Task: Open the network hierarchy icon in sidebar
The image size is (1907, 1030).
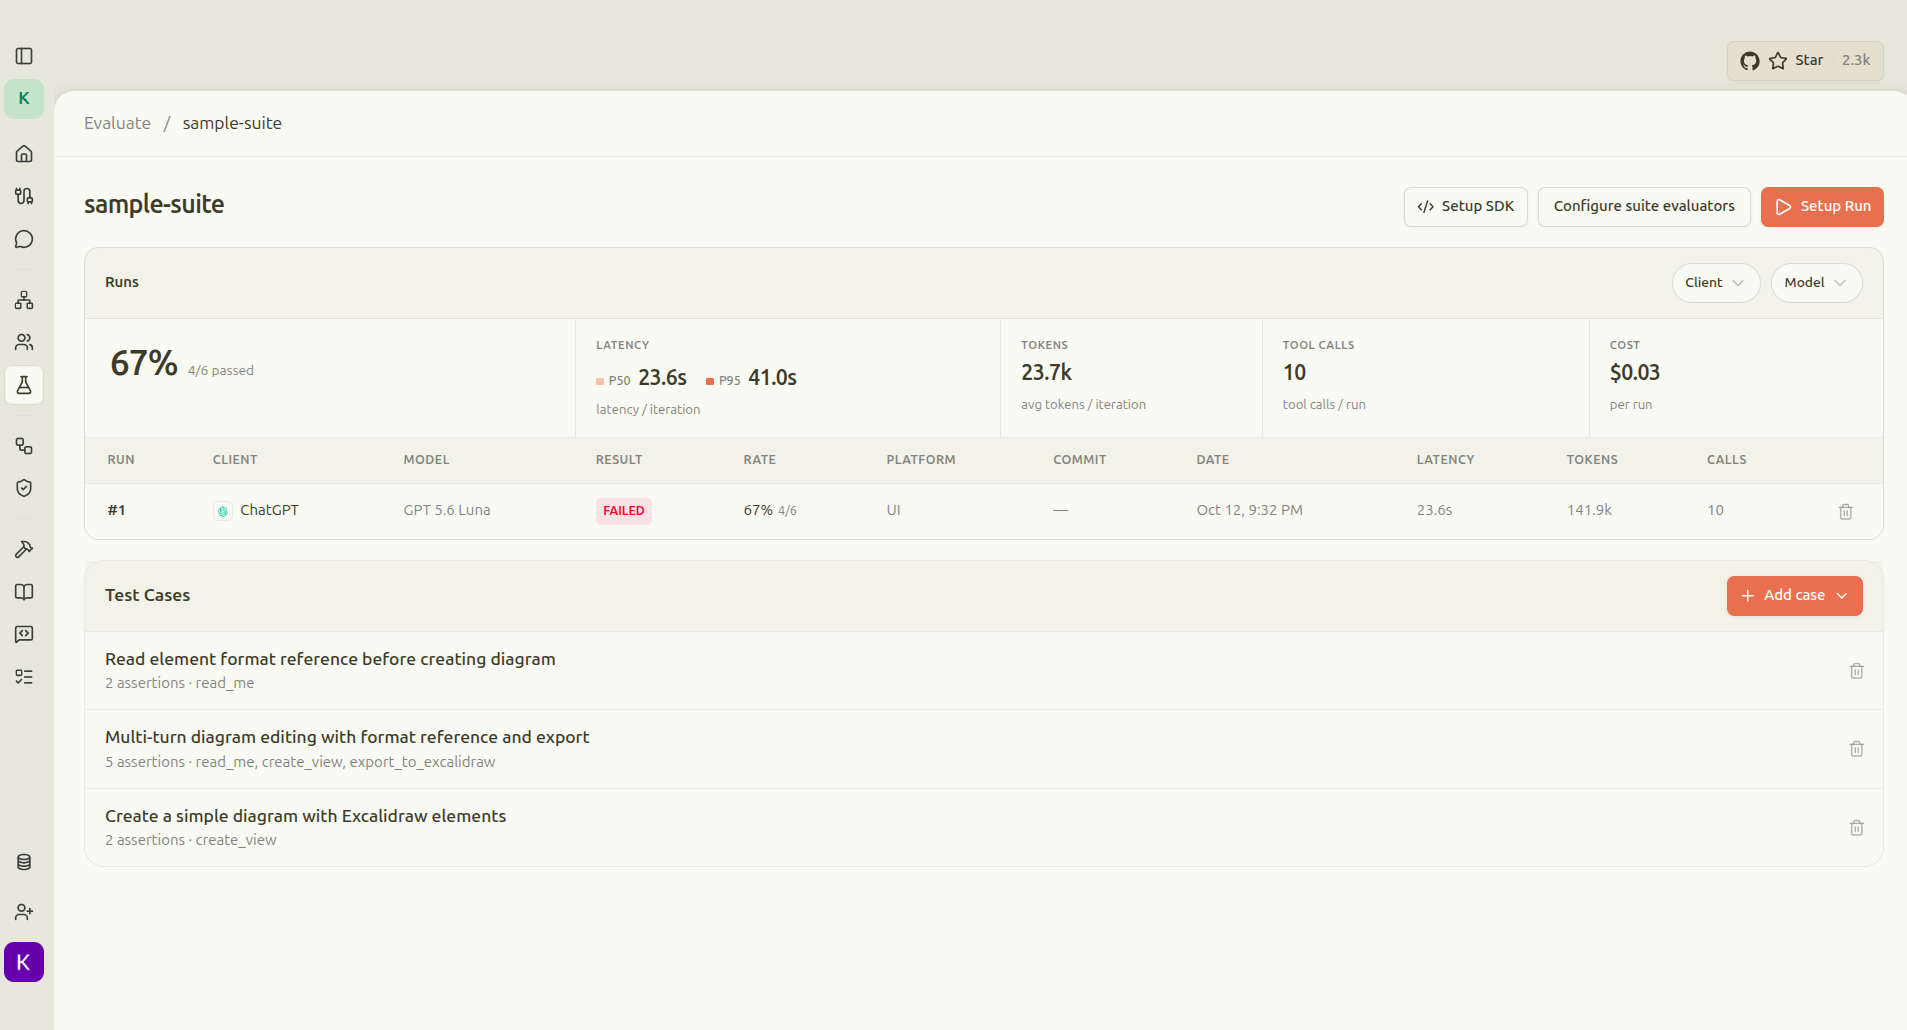Action: [24, 300]
